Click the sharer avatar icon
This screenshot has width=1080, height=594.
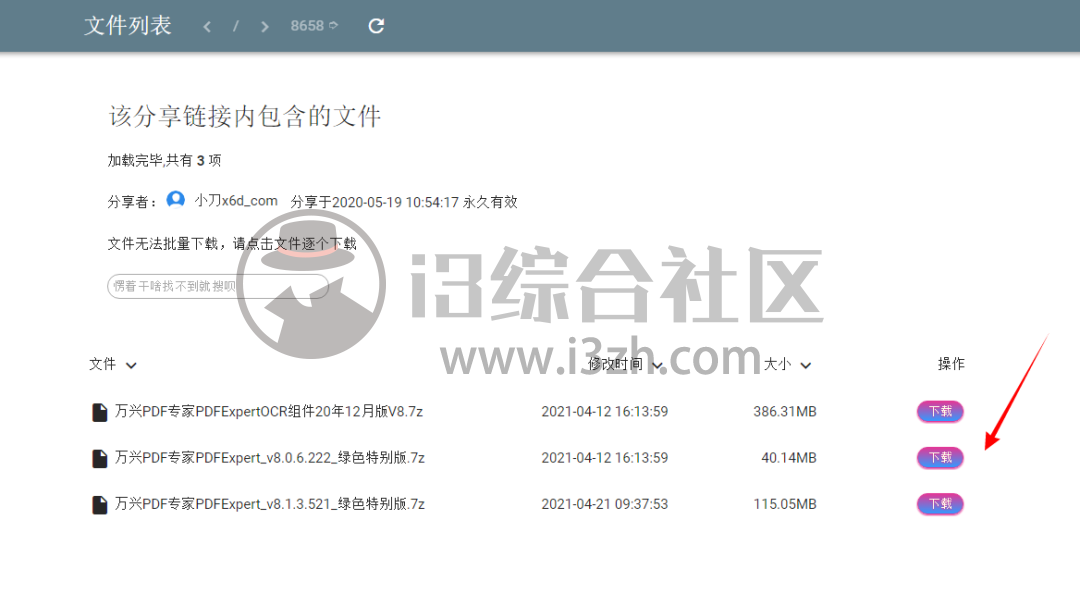(176, 200)
